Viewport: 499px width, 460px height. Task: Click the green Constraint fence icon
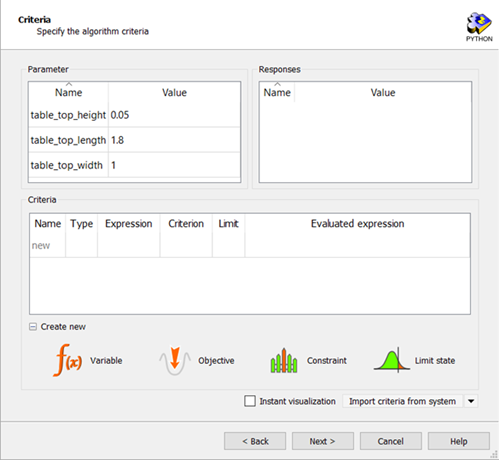[284, 360]
